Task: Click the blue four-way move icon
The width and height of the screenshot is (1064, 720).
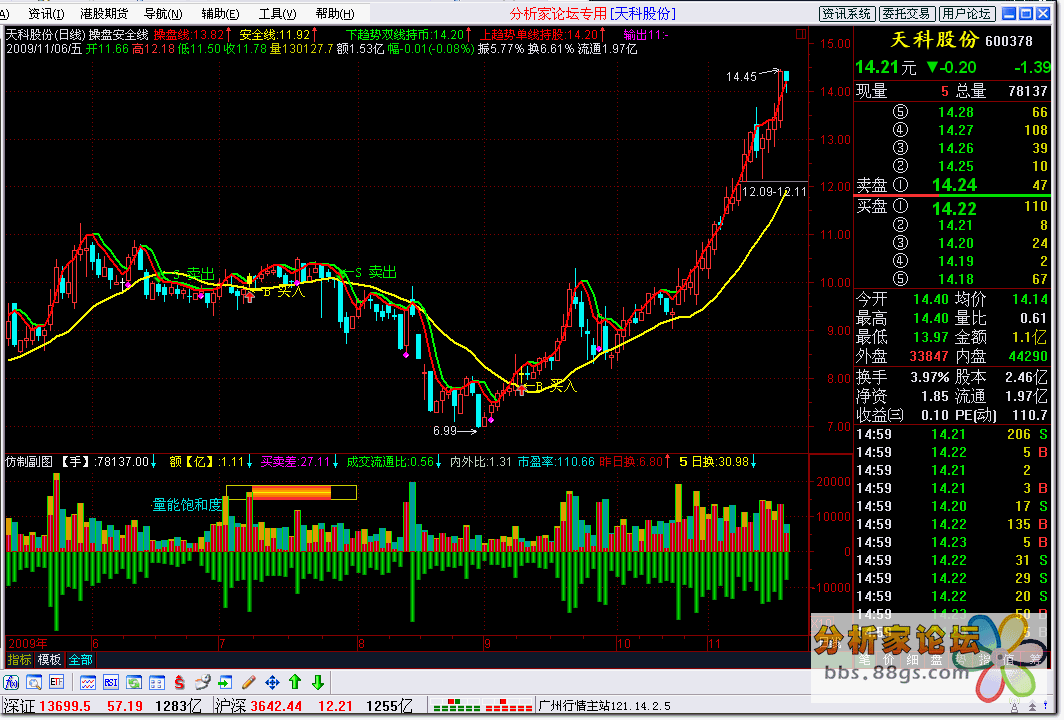Action: pyautogui.click(x=272, y=682)
